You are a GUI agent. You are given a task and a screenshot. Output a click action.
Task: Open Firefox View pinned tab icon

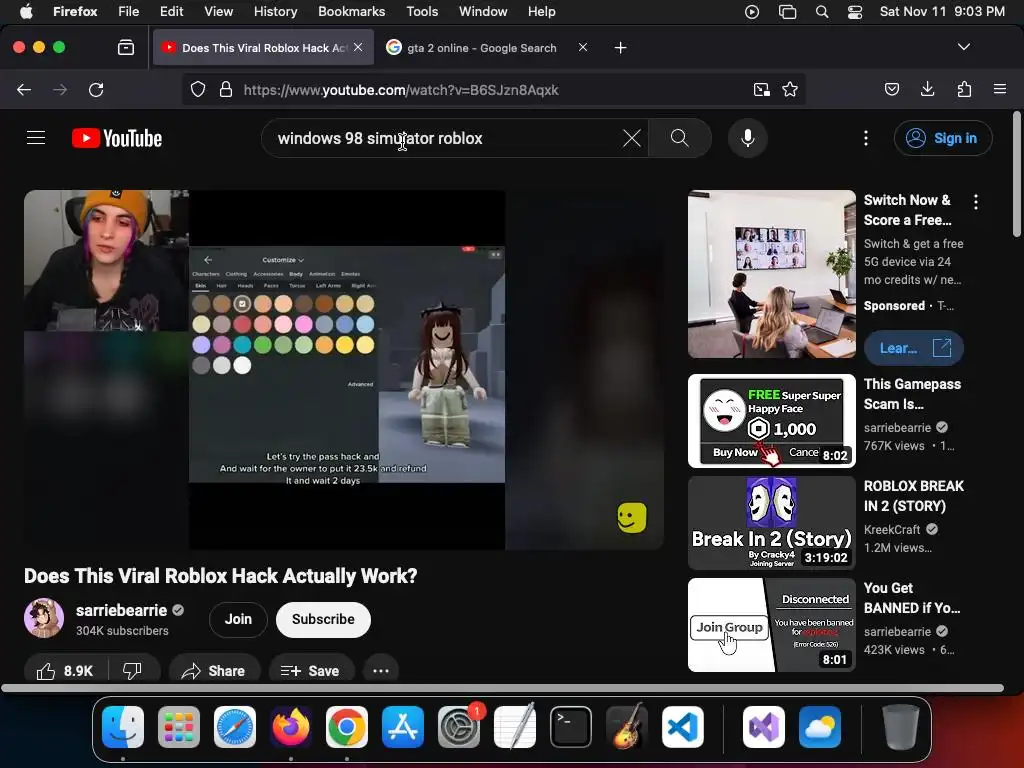126,48
